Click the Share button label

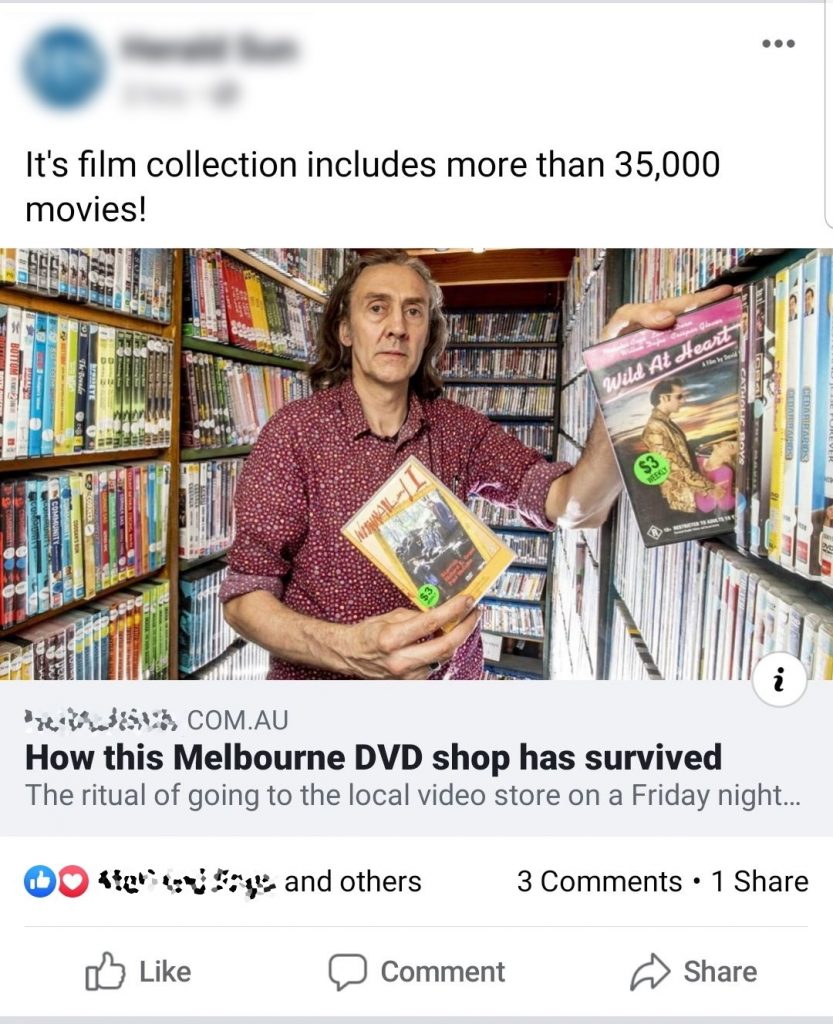(x=720, y=972)
